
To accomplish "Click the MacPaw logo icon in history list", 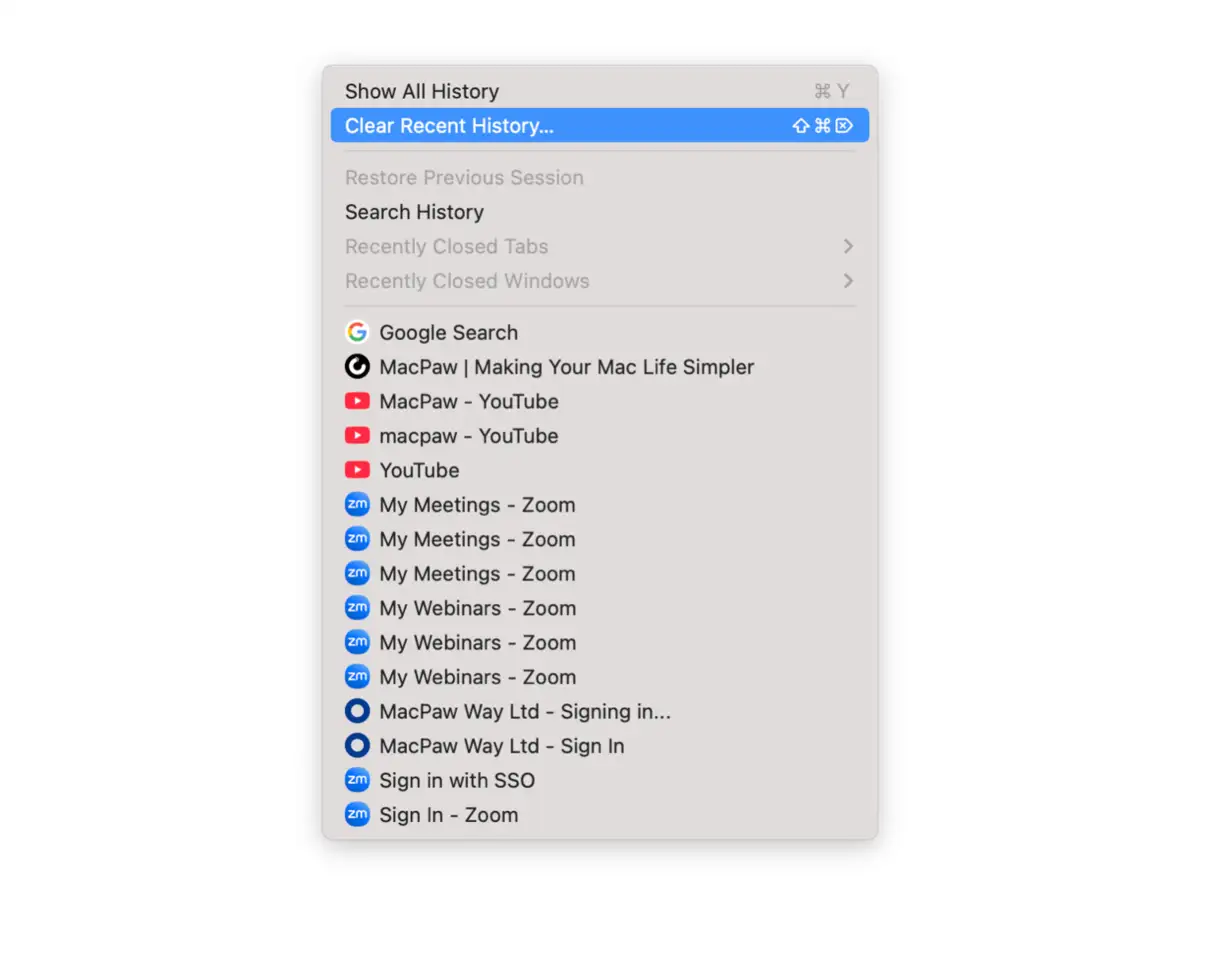I will click(x=357, y=367).
